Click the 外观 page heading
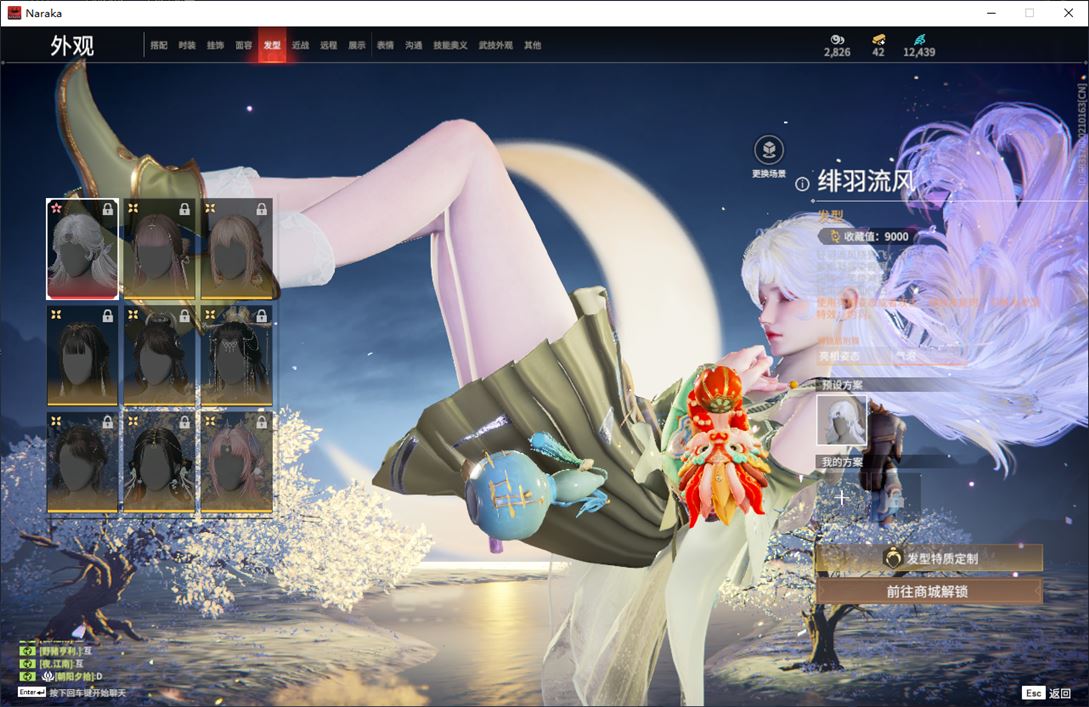1089x707 pixels. (x=72, y=46)
